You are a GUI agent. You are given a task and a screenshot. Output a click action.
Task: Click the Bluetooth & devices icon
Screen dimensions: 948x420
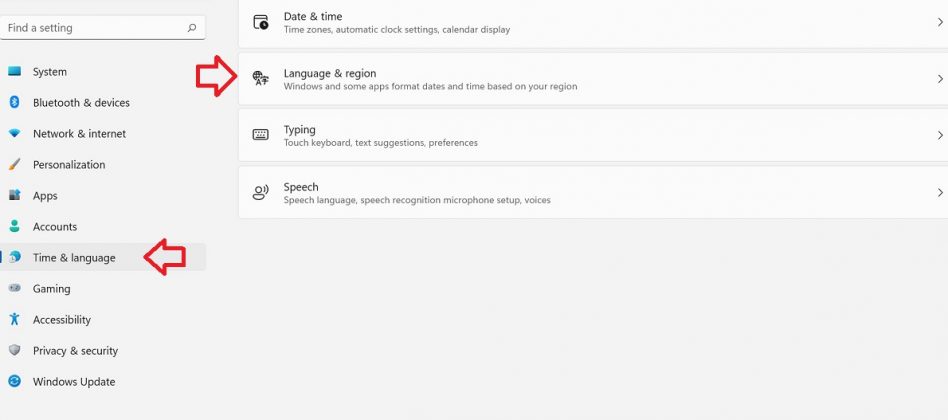14,103
